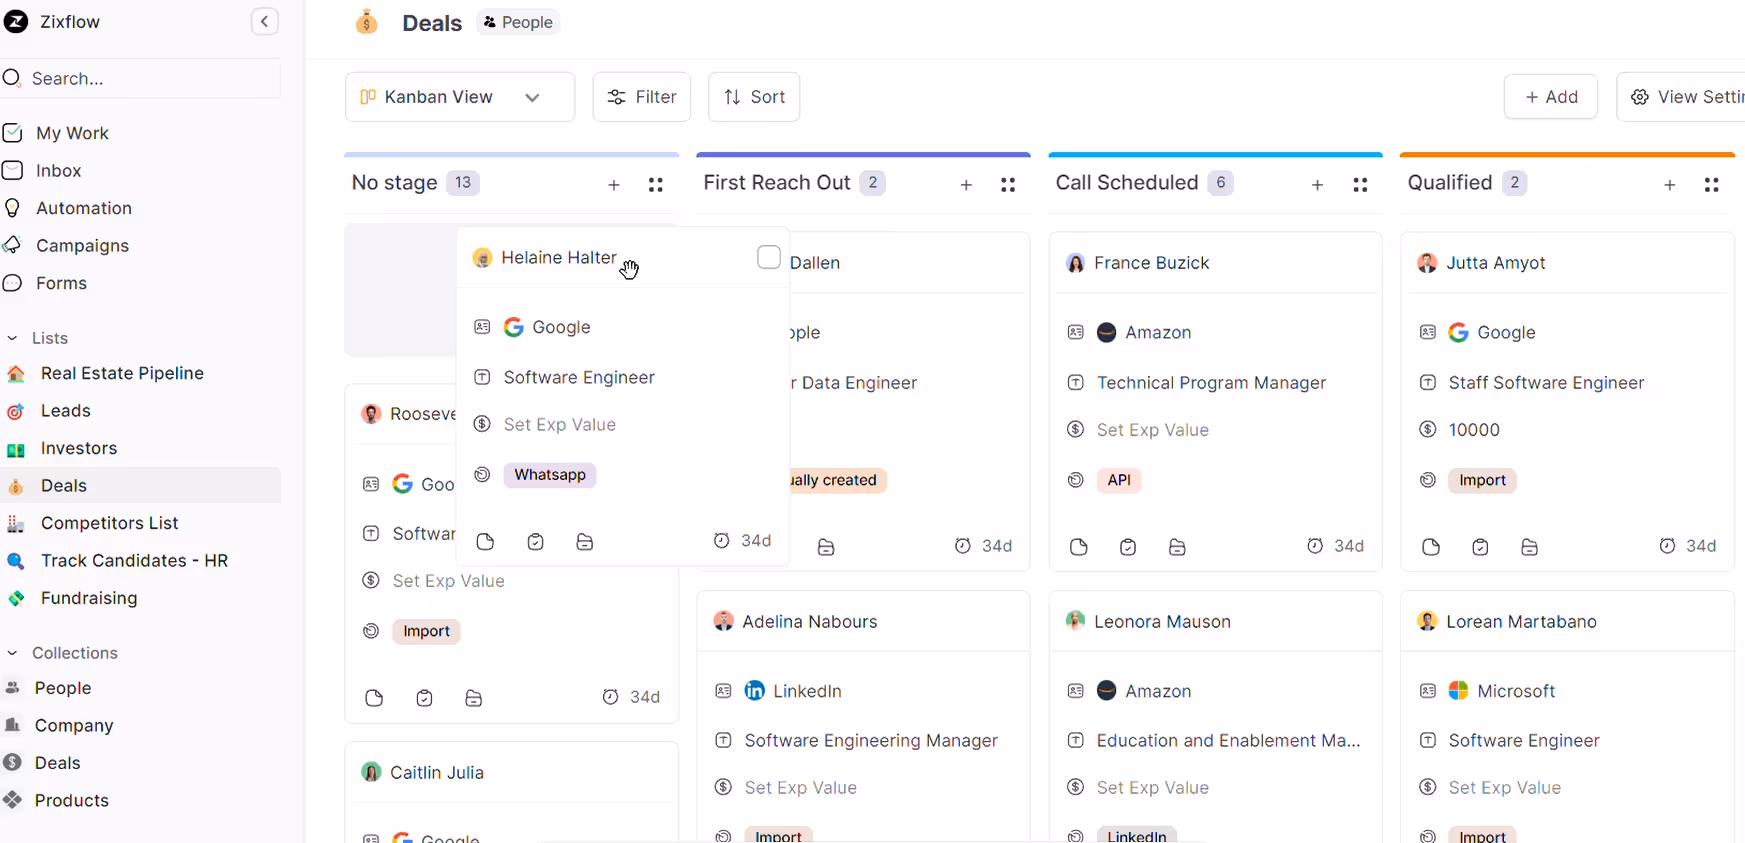The height and width of the screenshot is (843, 1745).
Task: Click Technical Program Manager job title
Action: 1211,383
